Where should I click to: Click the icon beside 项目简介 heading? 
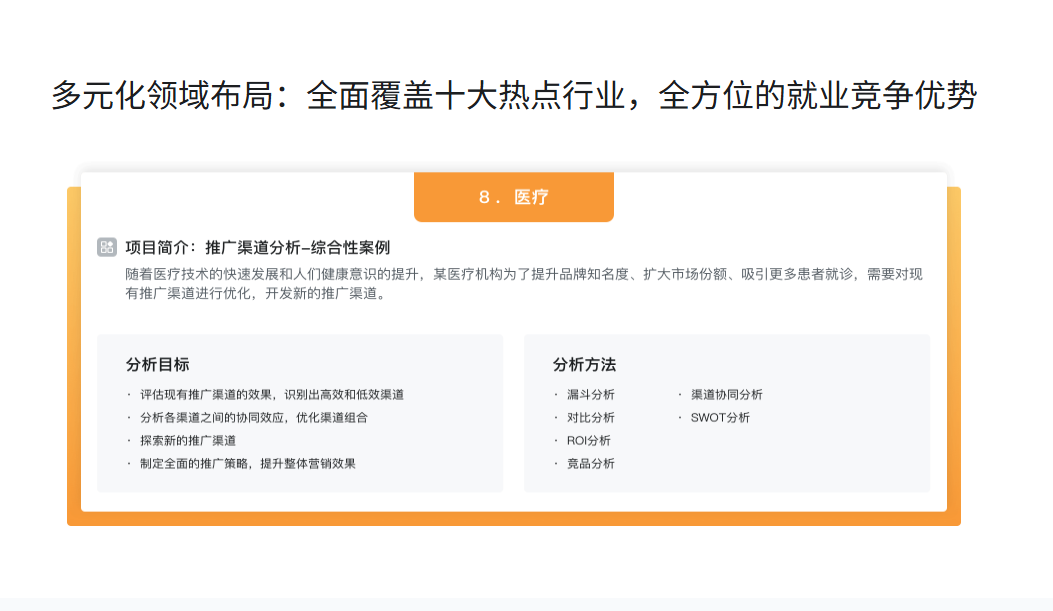pos(107,247)
